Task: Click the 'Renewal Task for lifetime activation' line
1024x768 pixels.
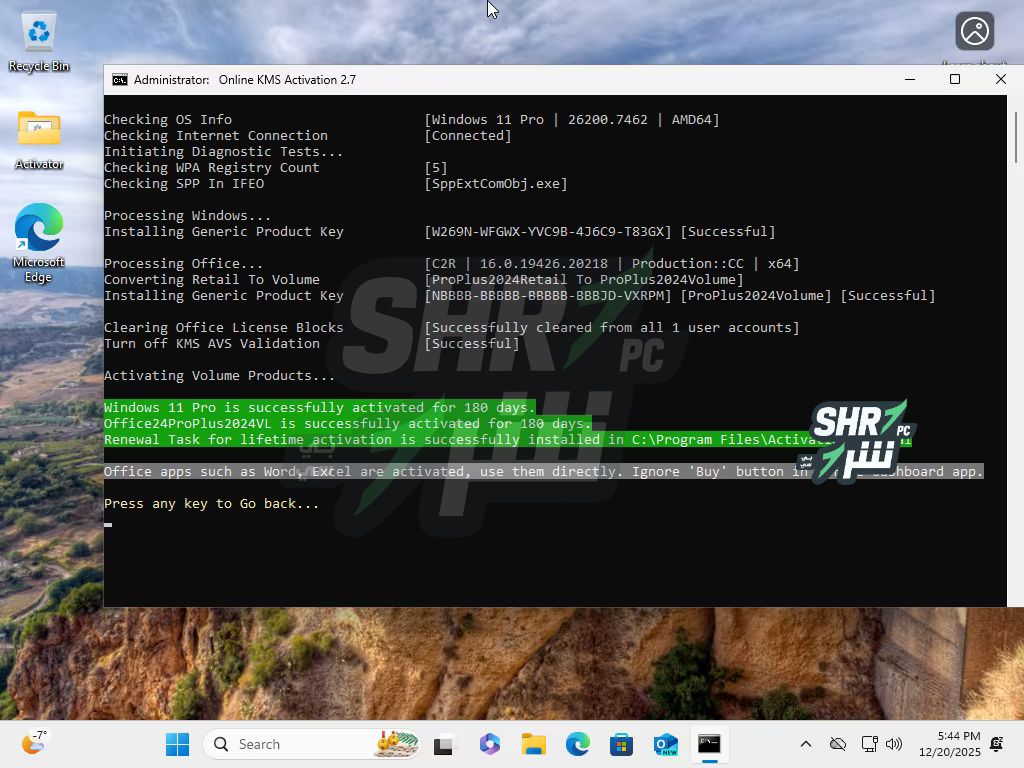Action: pos(507,440)
